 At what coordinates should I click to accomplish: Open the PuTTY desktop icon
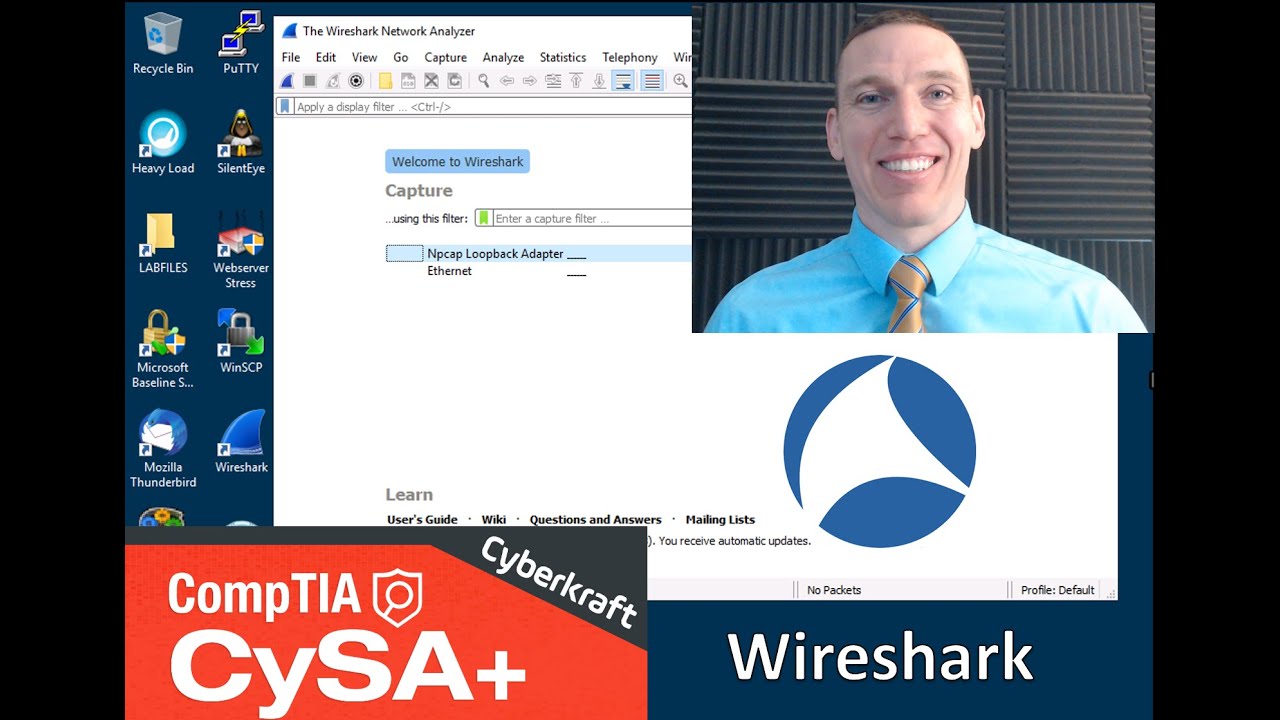coord(241,44)
